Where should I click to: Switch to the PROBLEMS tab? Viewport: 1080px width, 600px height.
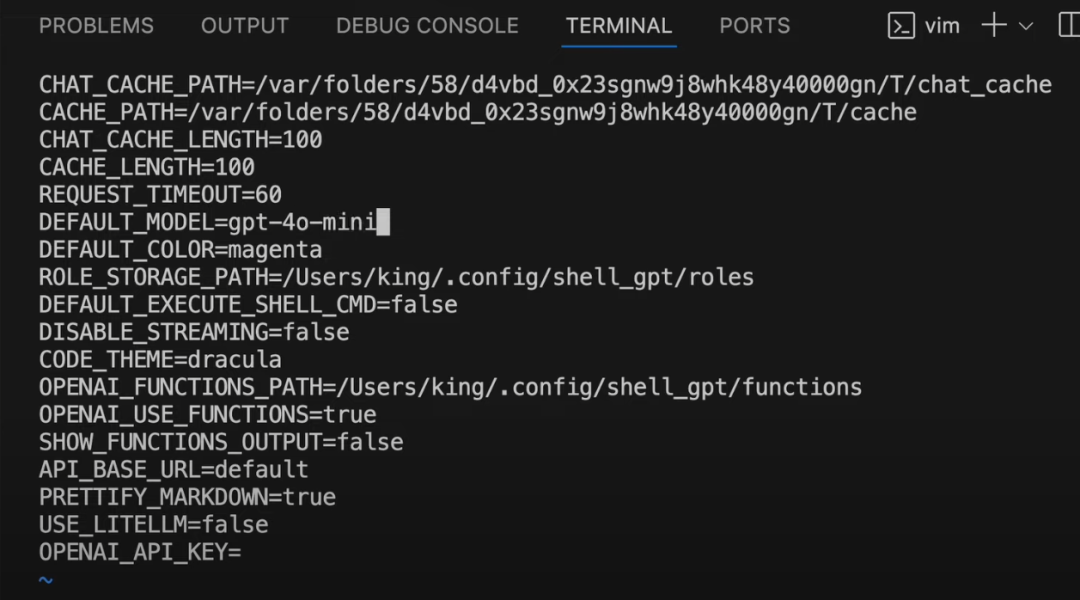click(96, 25)
